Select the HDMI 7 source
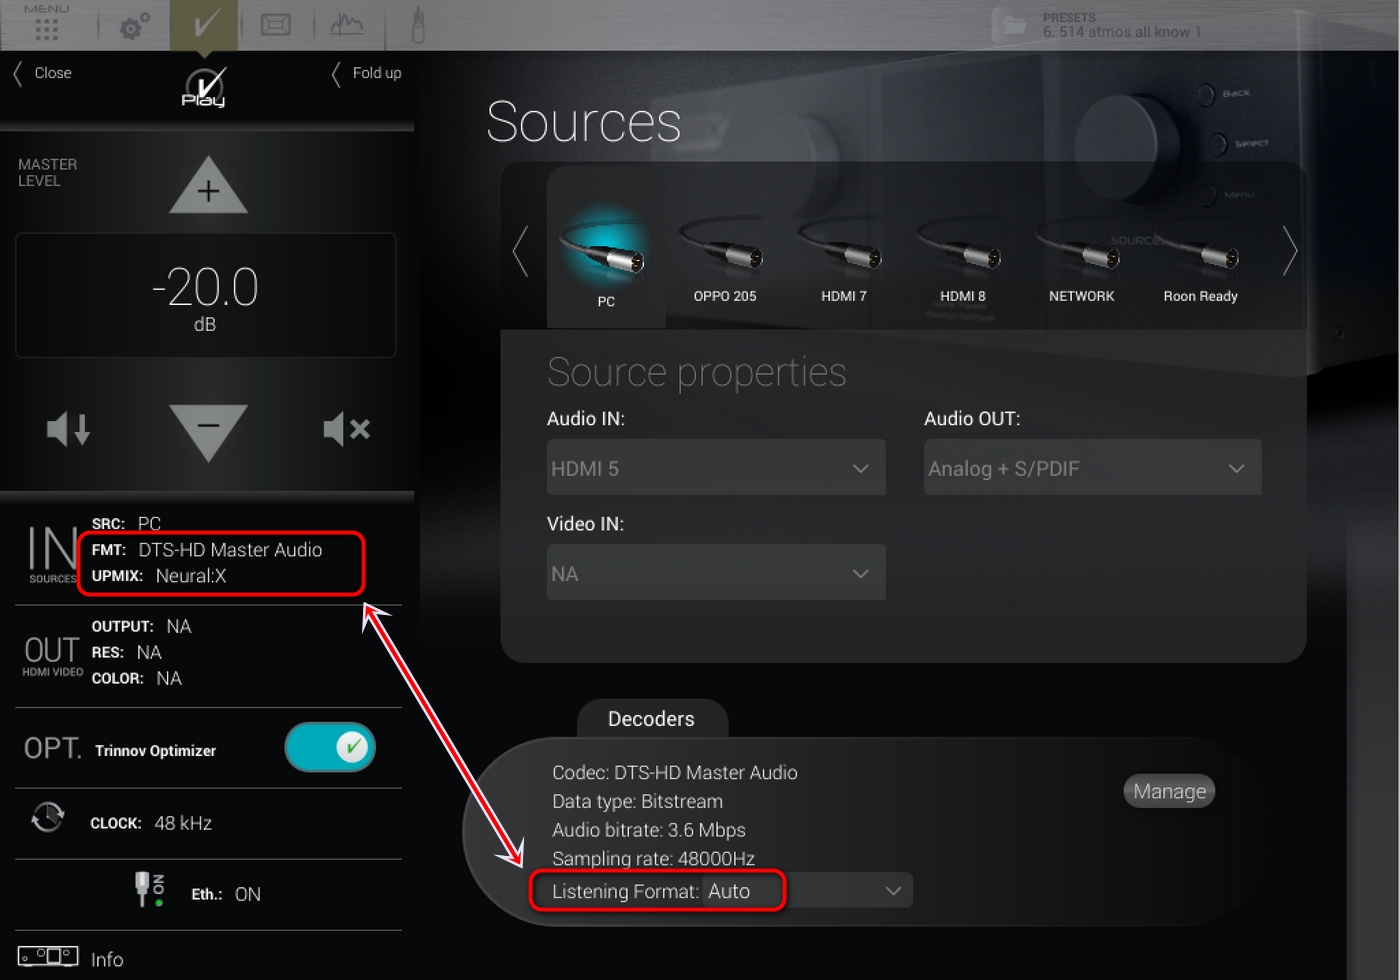 tap(844, 258)
